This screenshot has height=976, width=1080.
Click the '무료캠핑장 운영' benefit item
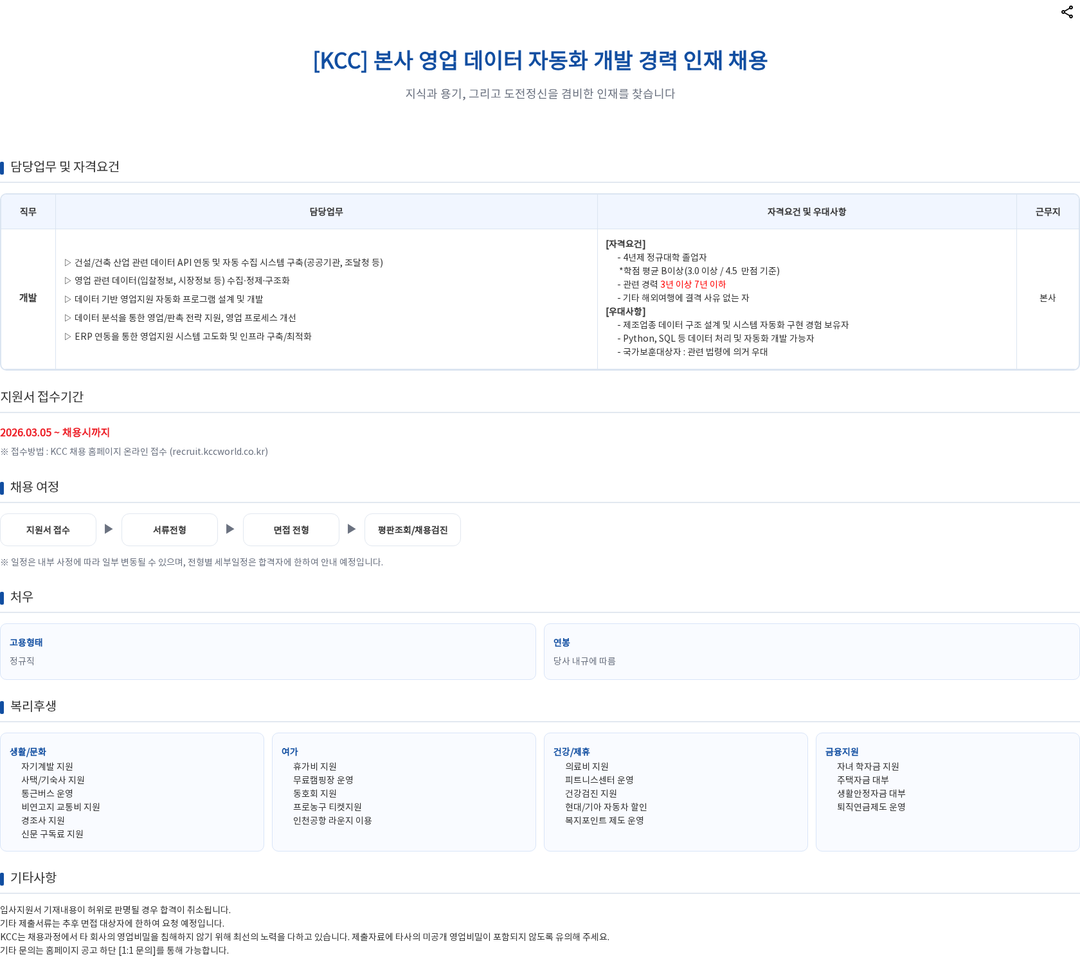pyautogui.click(x=323, y=780)
